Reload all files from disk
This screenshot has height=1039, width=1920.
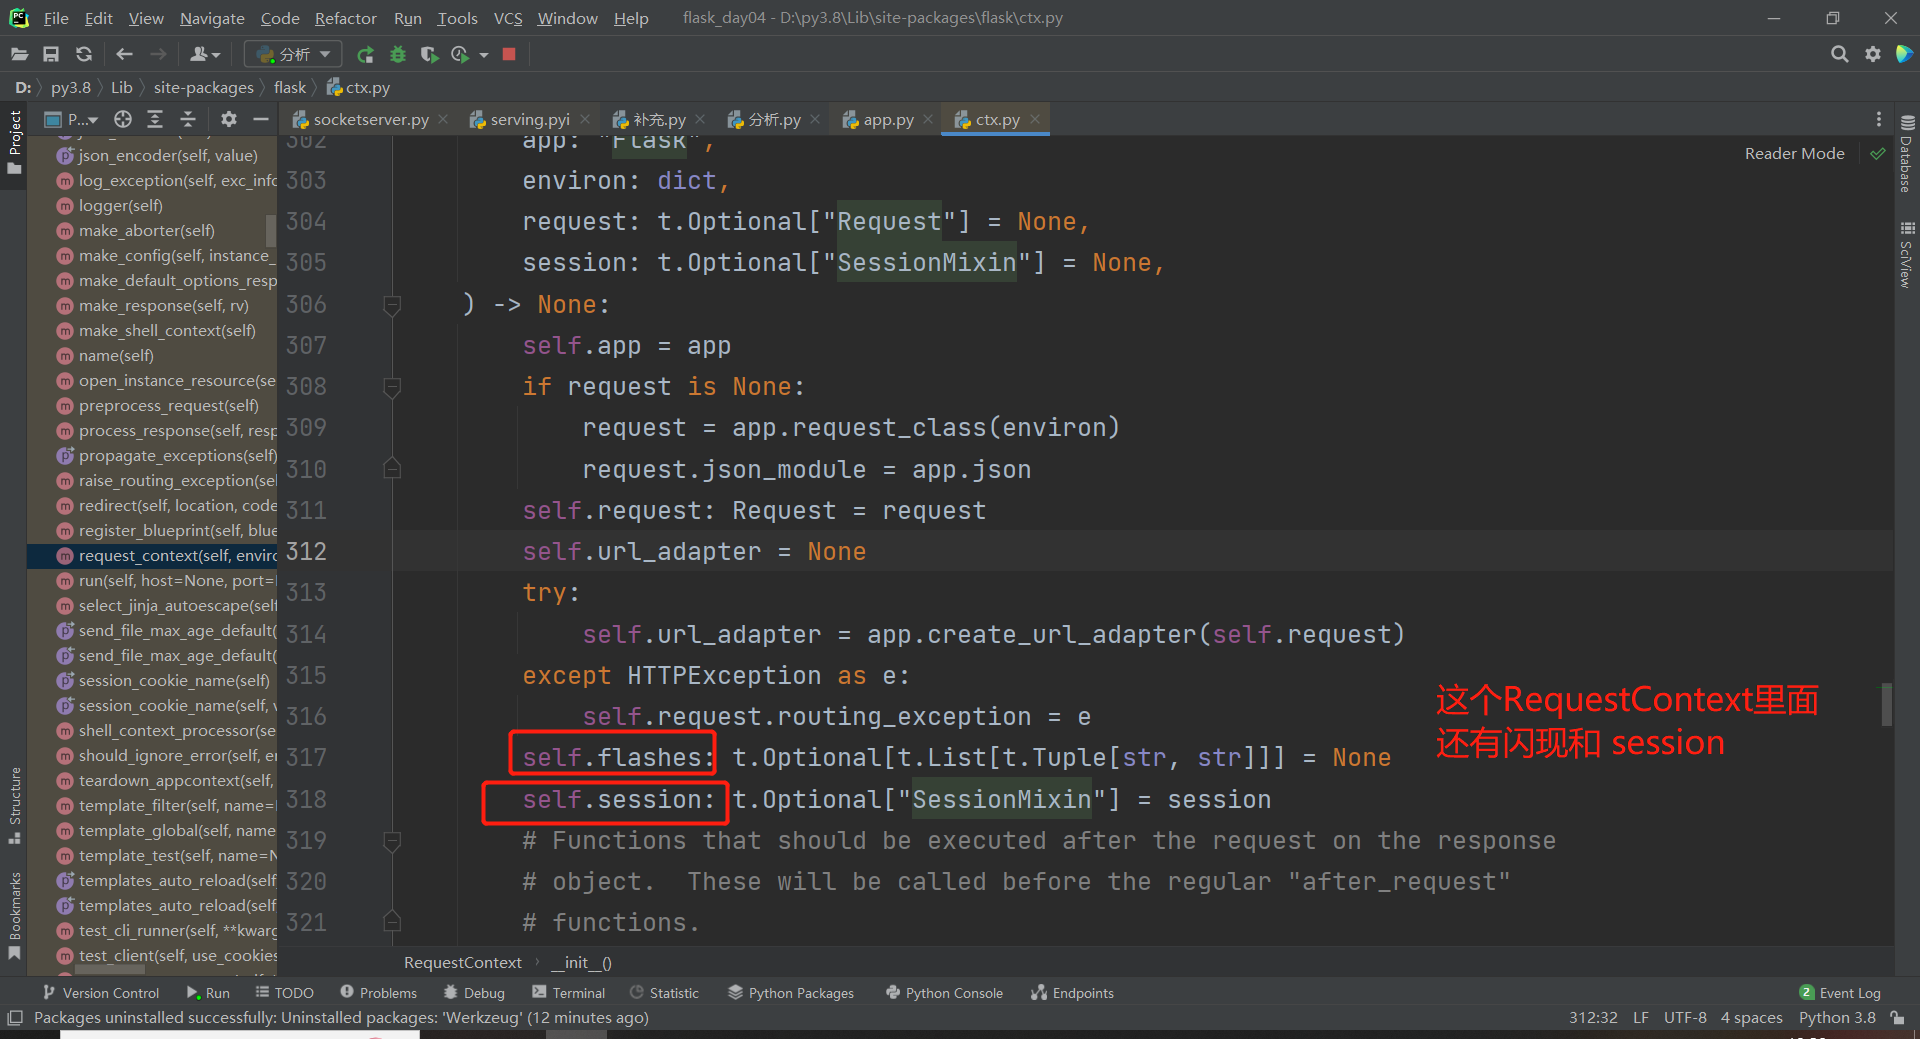tap(84, 54)
